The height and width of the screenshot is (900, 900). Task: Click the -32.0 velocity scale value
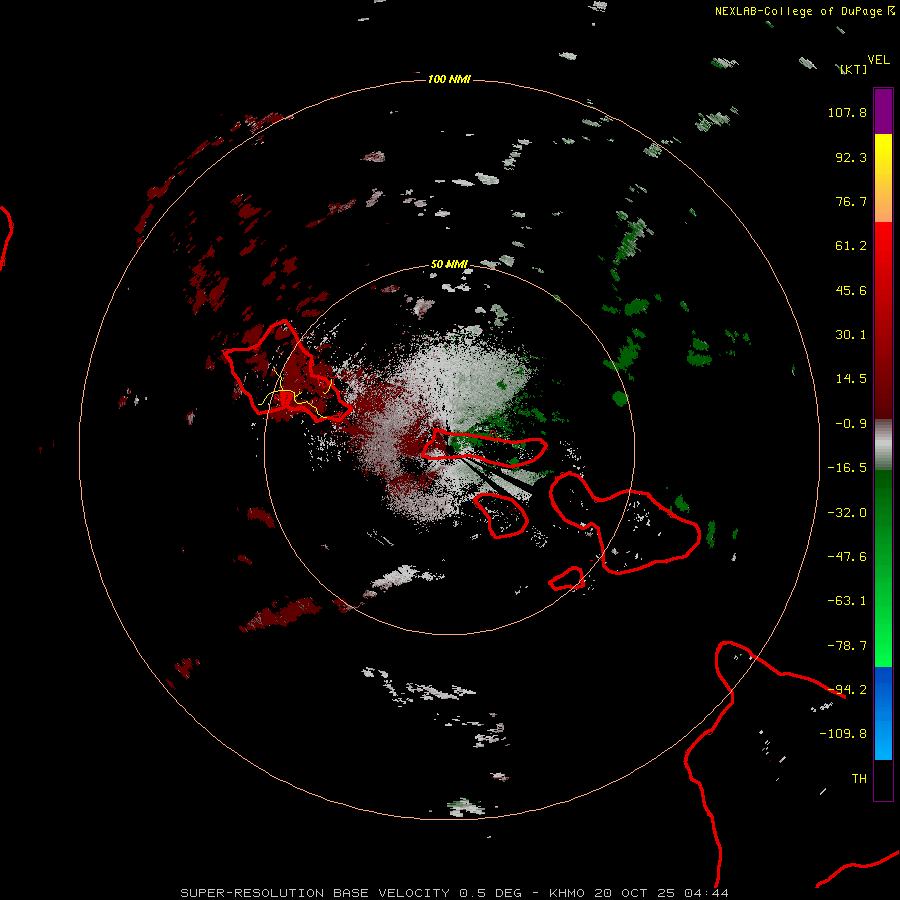click(x=847, y=513)
